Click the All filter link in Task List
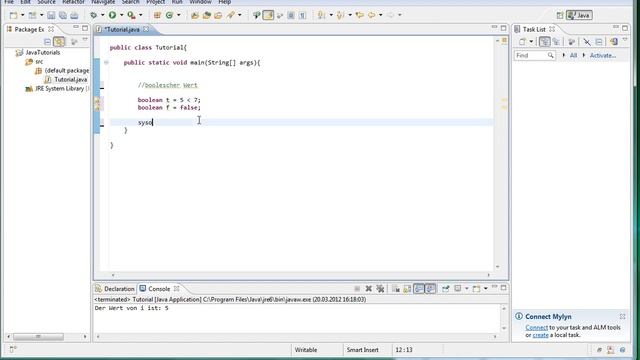The width and height of the screenshot is (640, 360). tap(573, 55)
